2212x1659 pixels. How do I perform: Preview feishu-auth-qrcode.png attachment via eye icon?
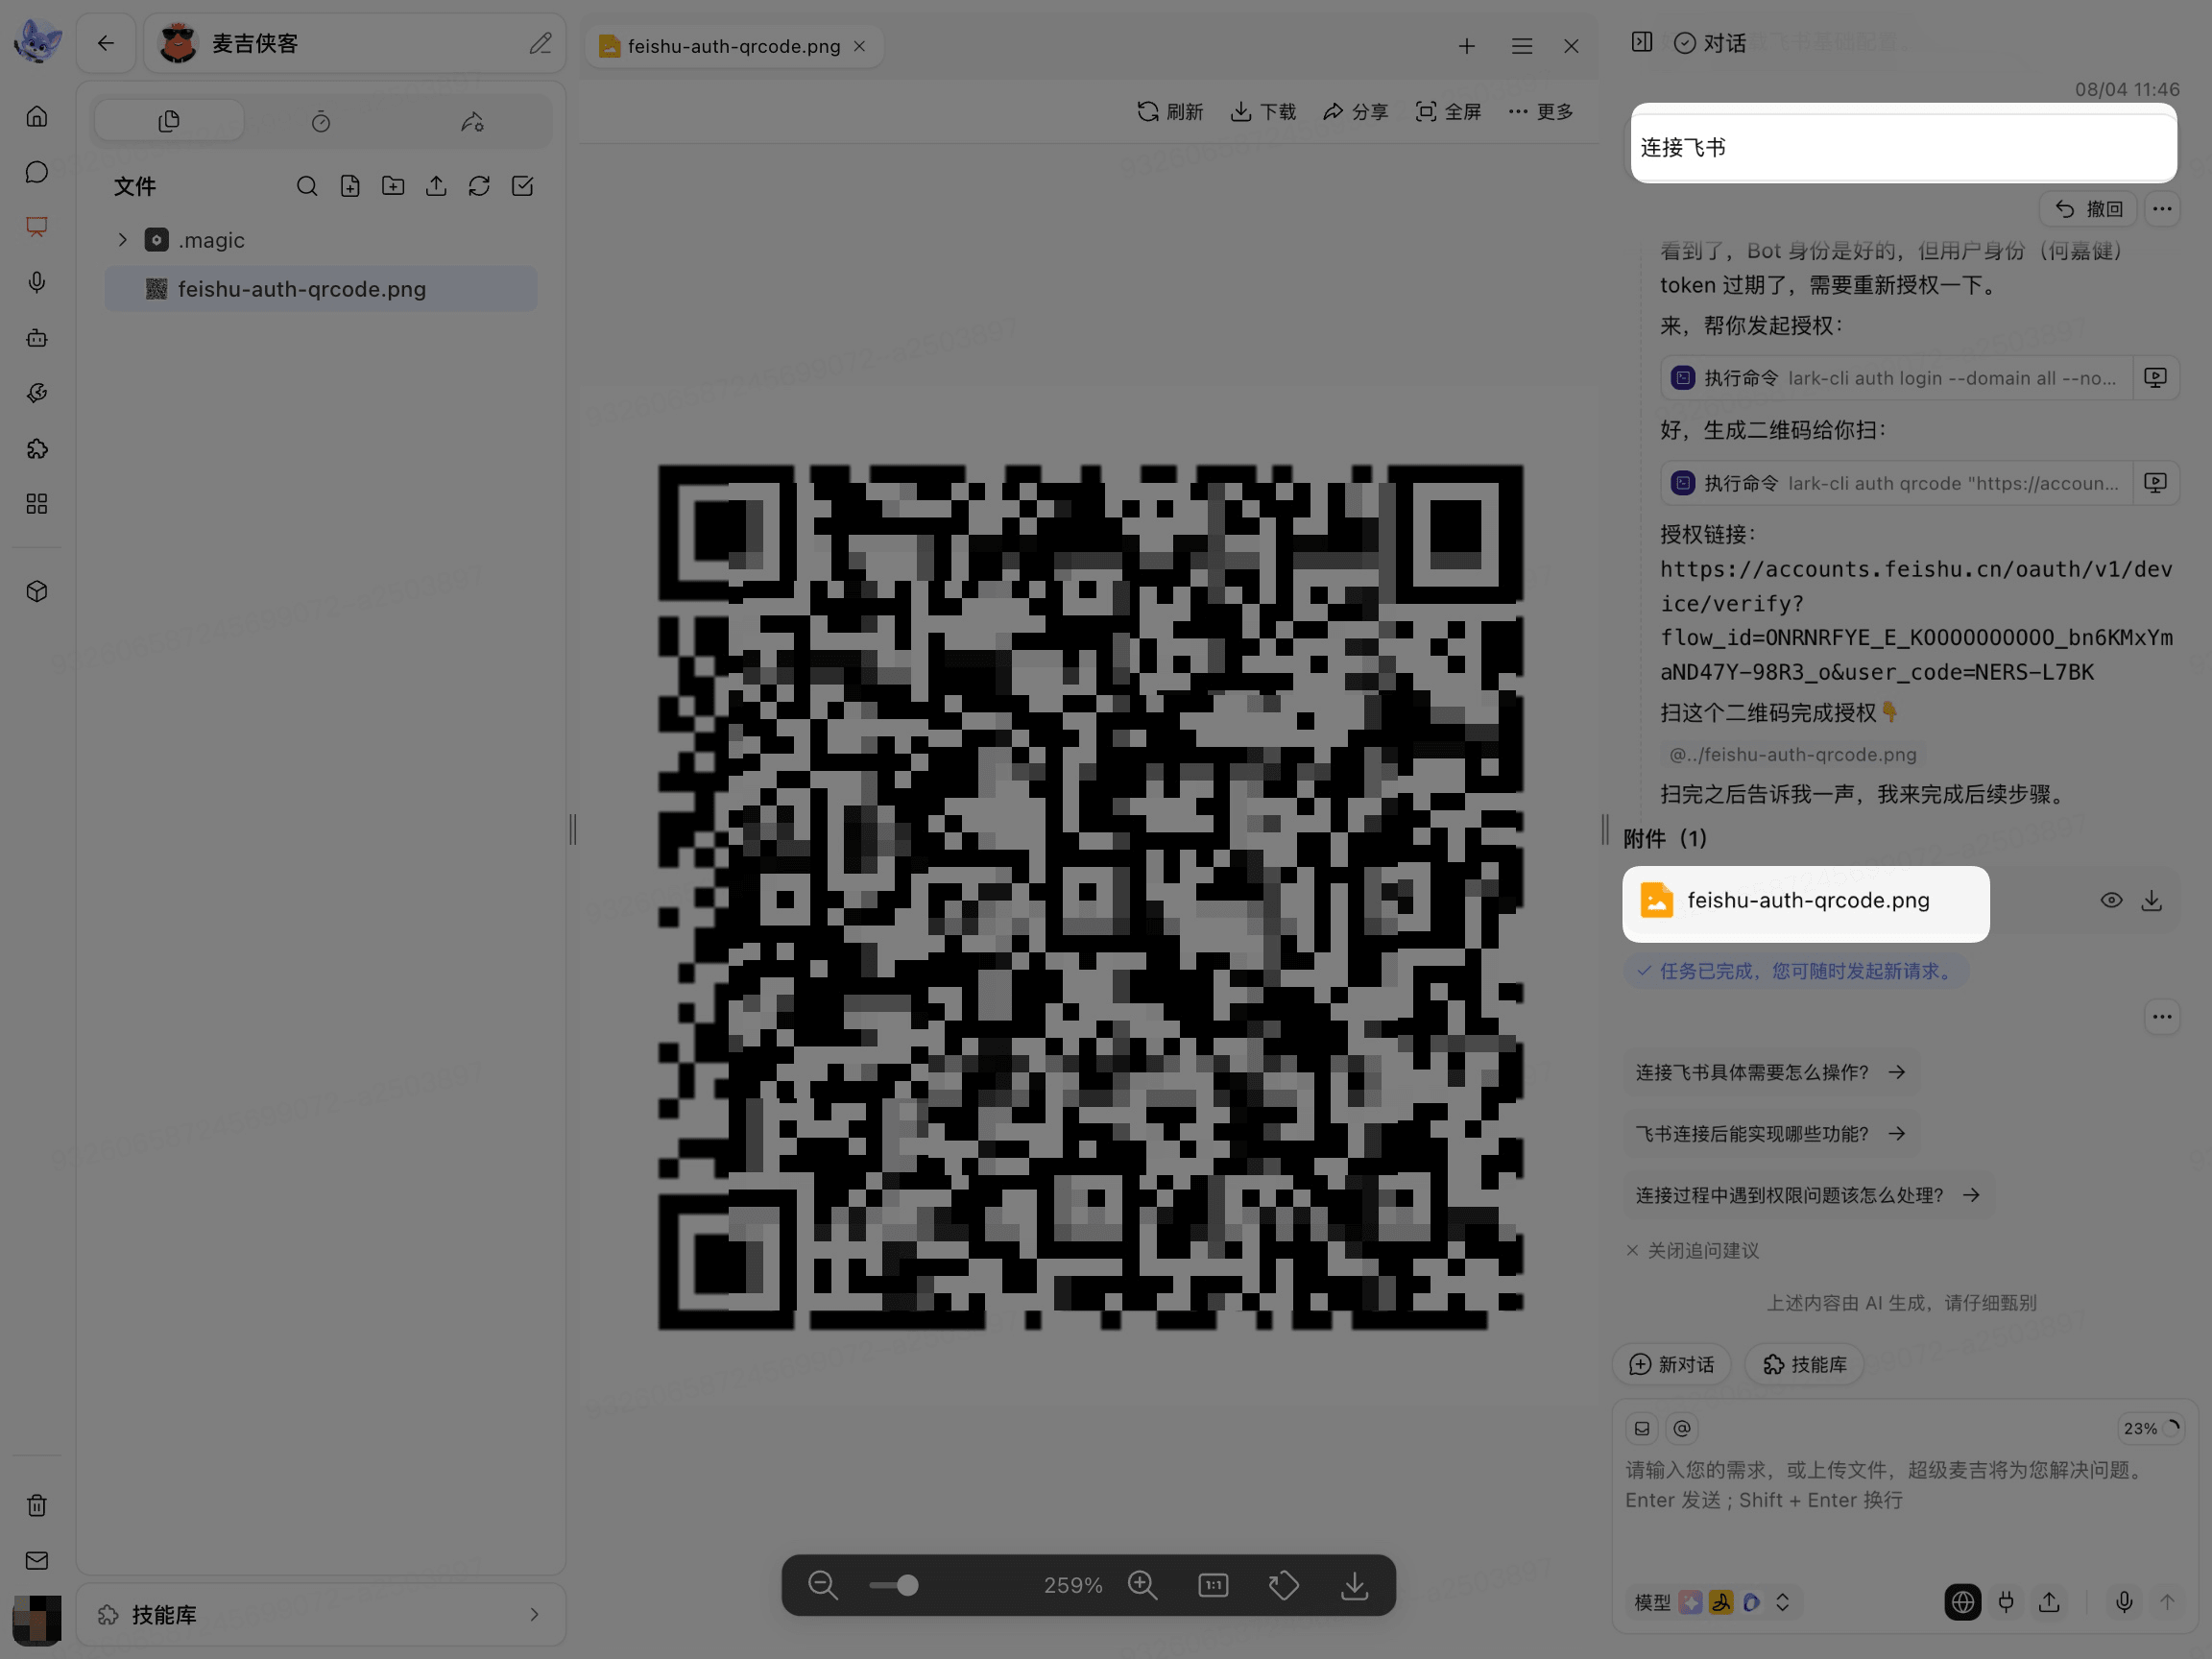2111,900
